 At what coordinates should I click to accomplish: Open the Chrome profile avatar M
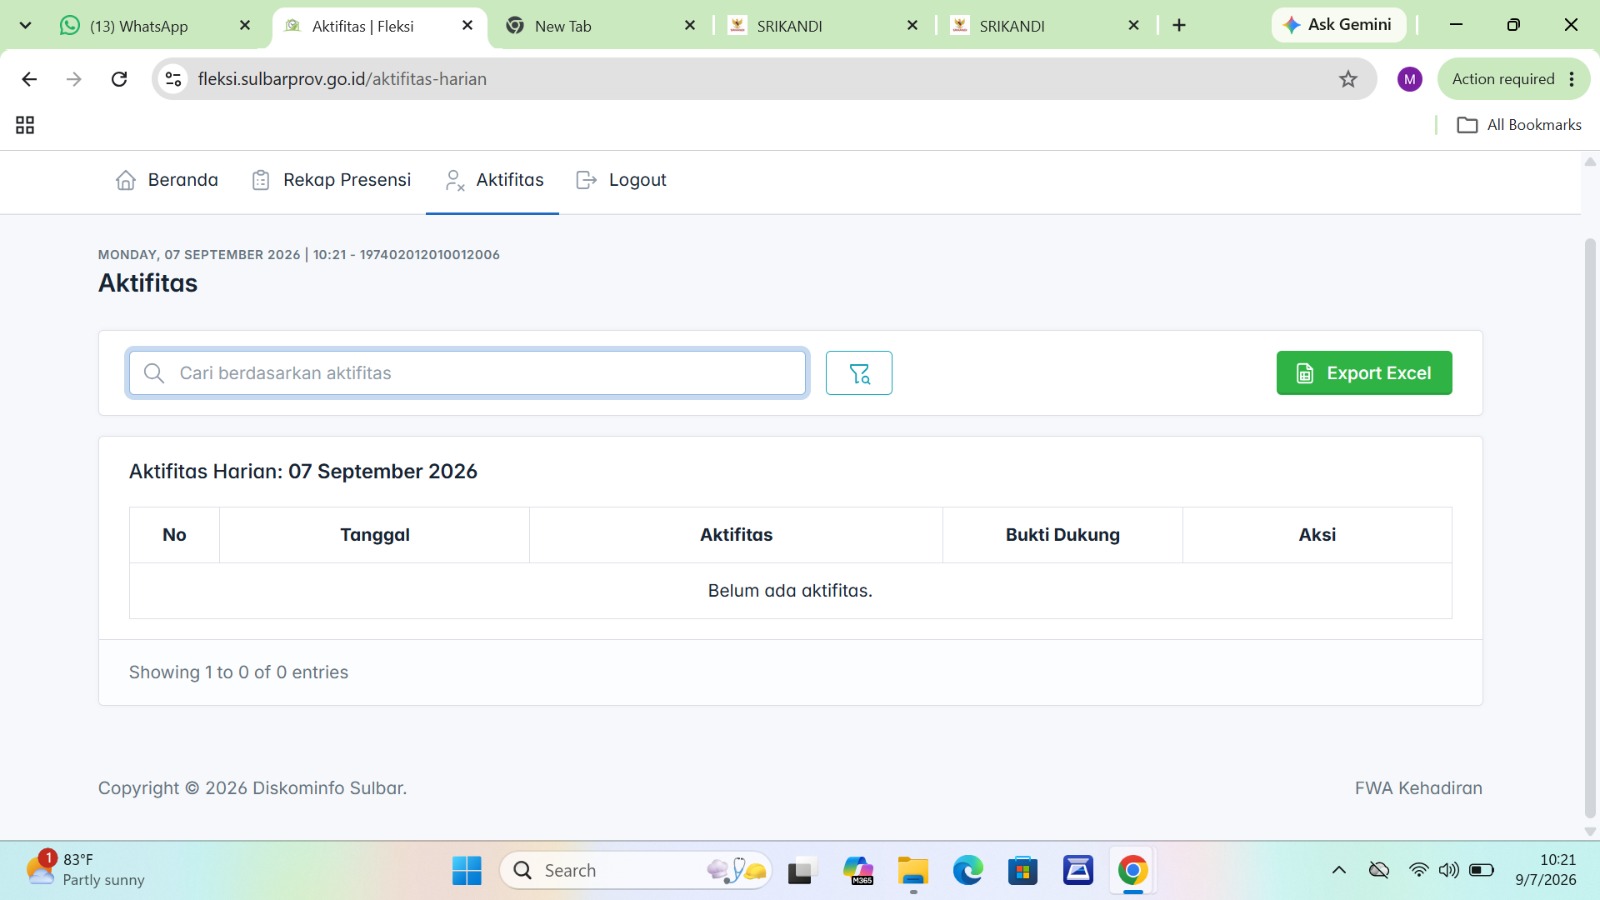(1410, 79)
